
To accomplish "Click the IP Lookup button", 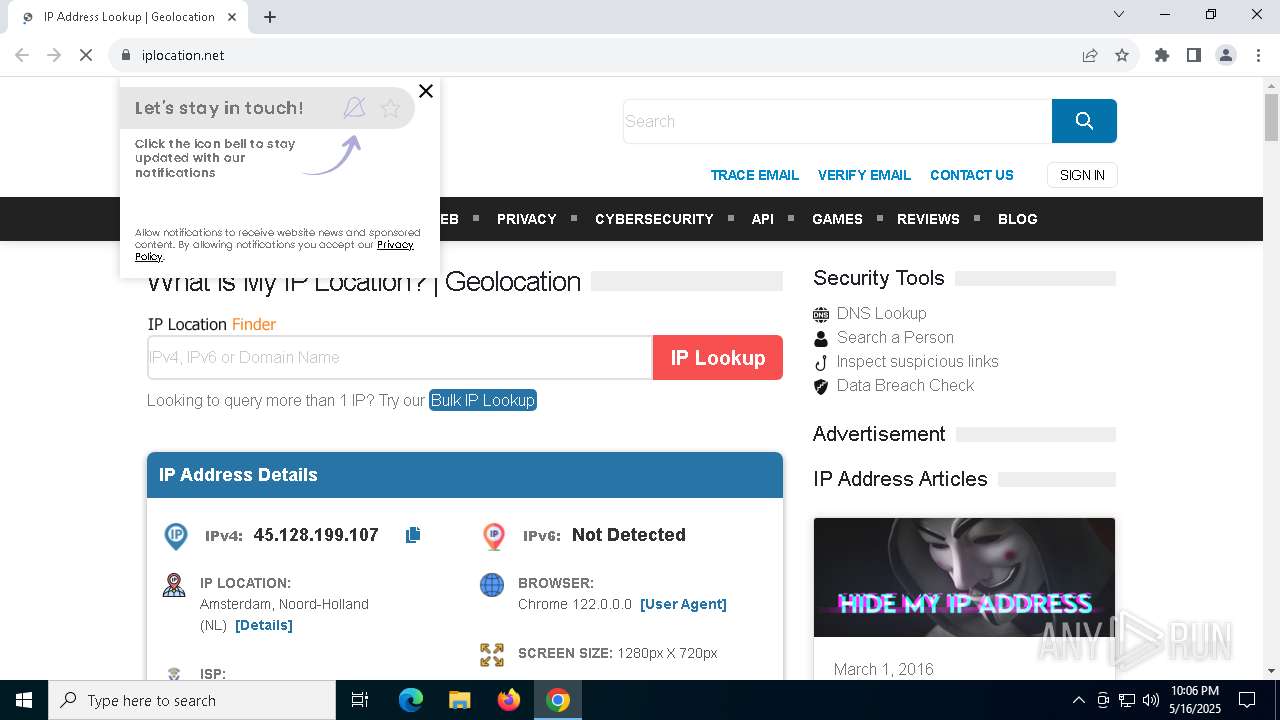I will tap(718, 357).
